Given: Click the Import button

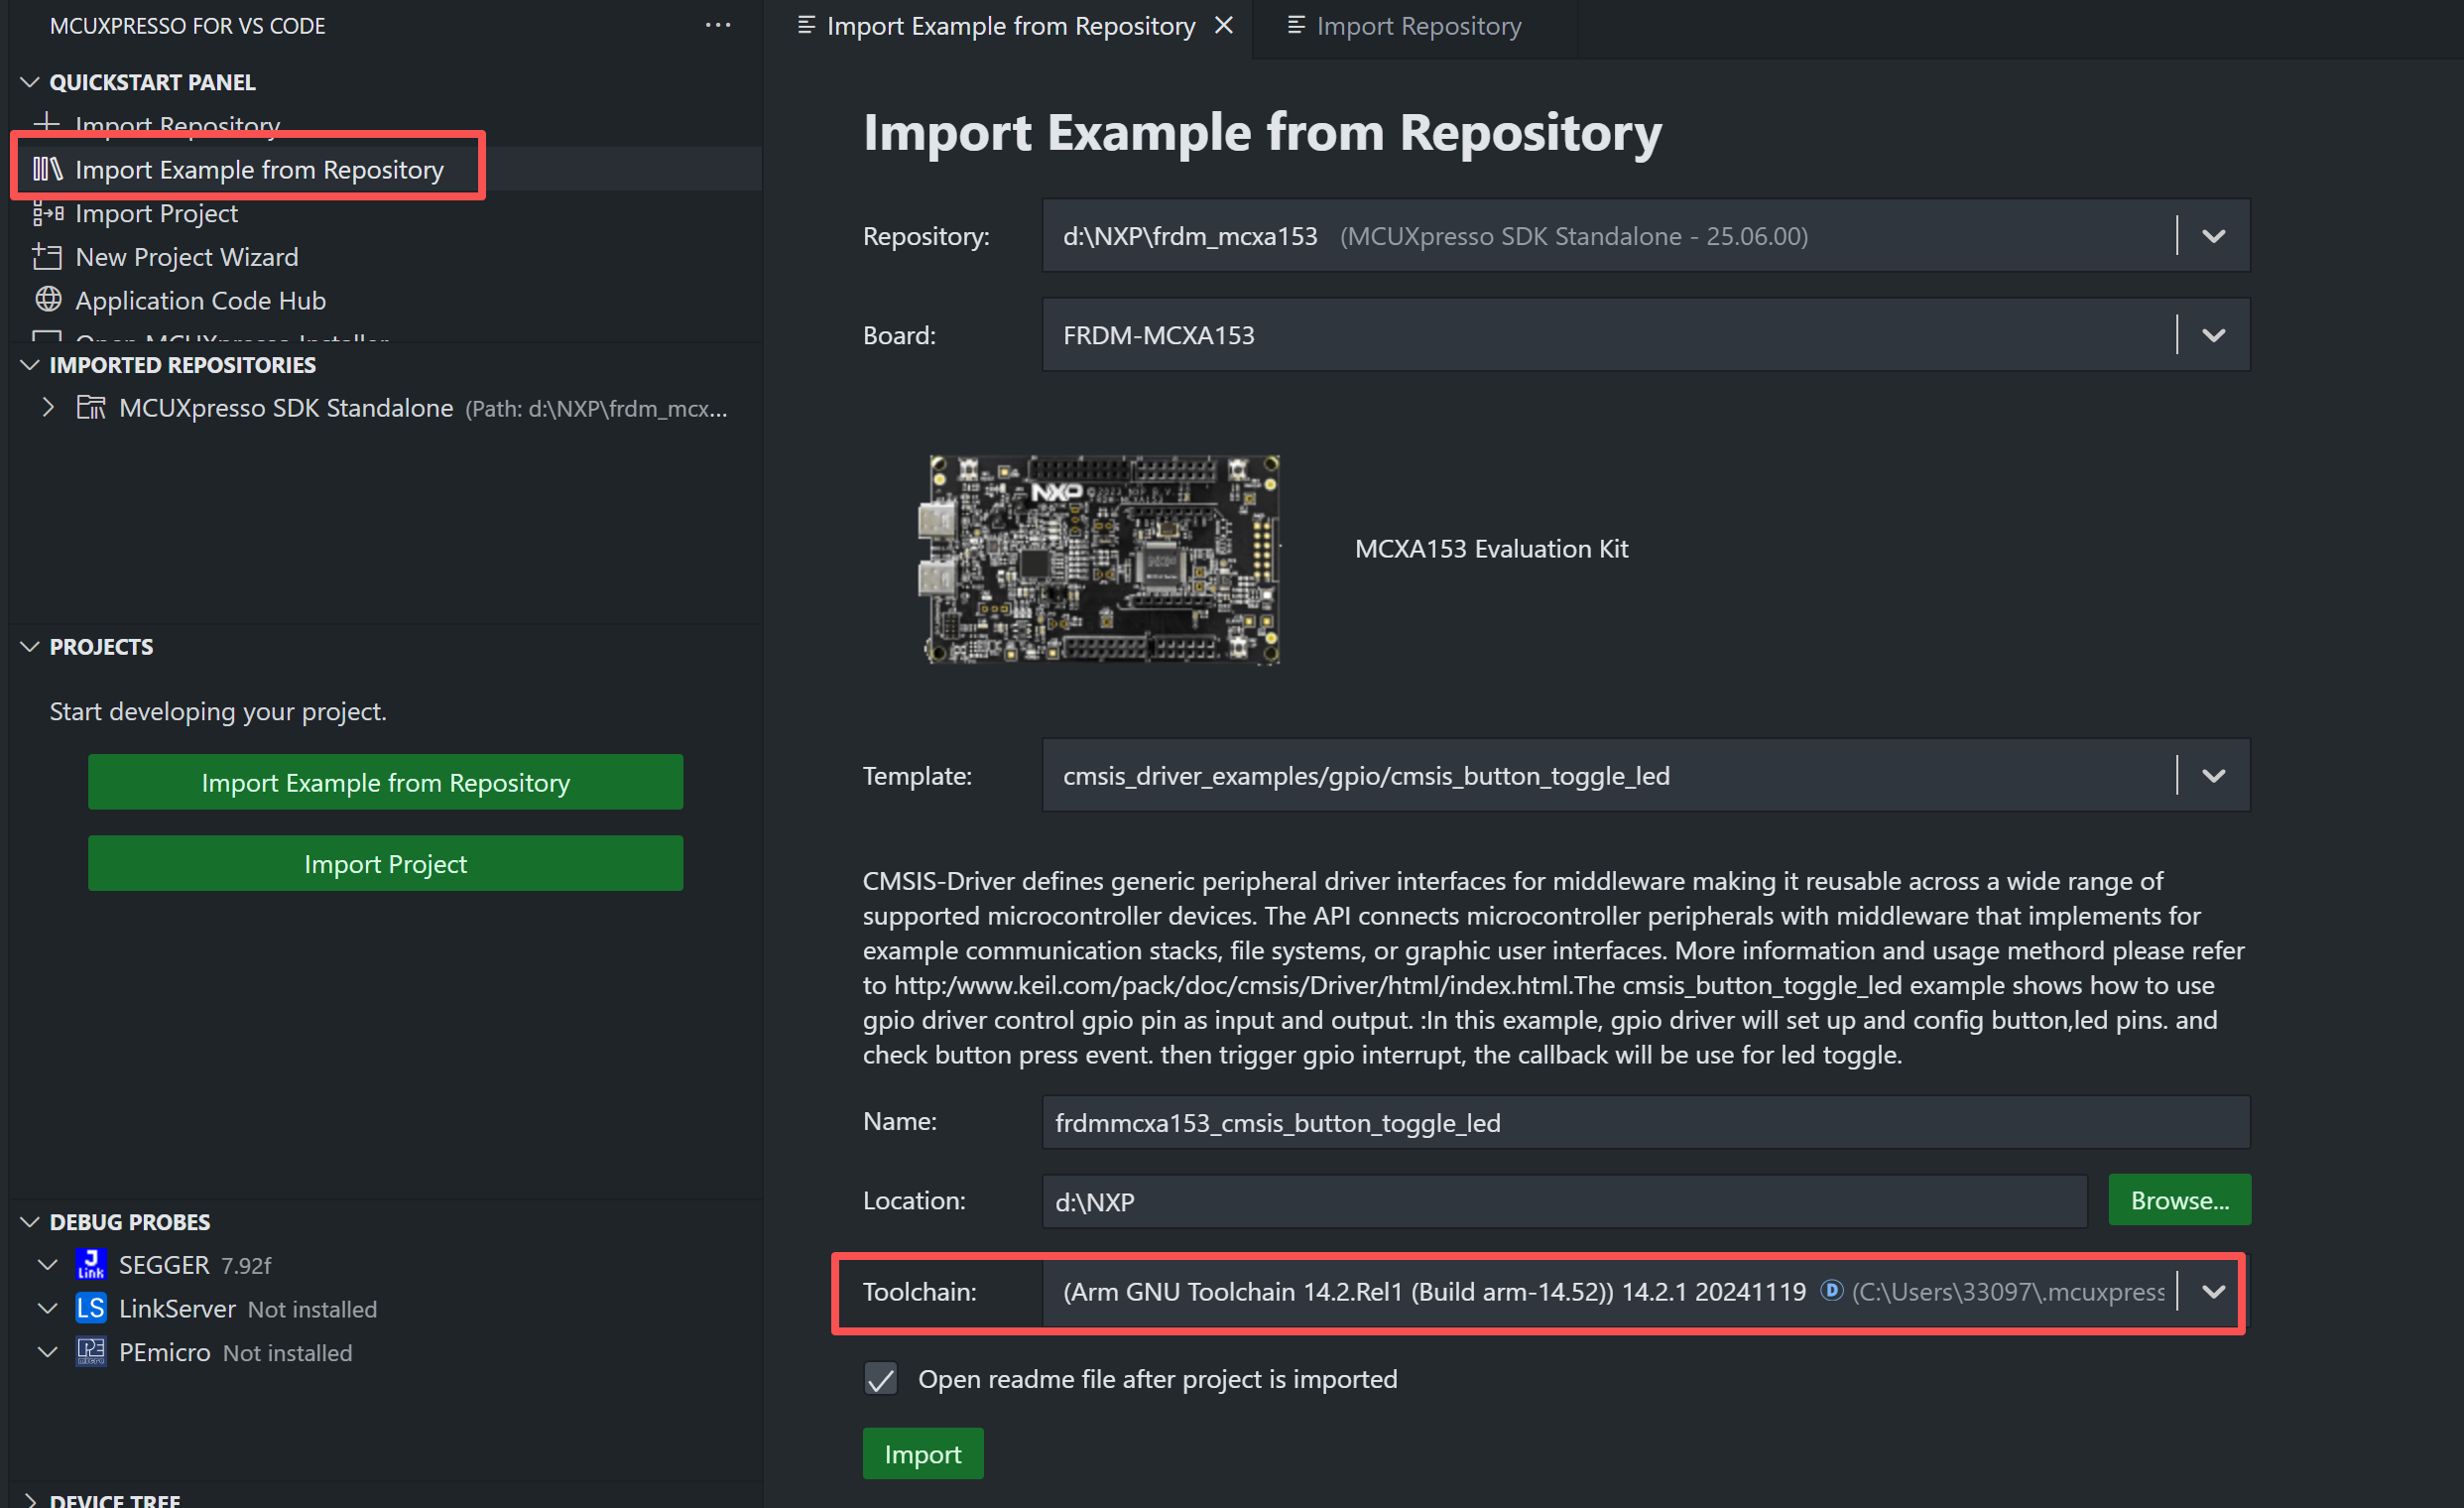Looking at the screenshot, I should pyautogui.click(x=922, y=1453).
